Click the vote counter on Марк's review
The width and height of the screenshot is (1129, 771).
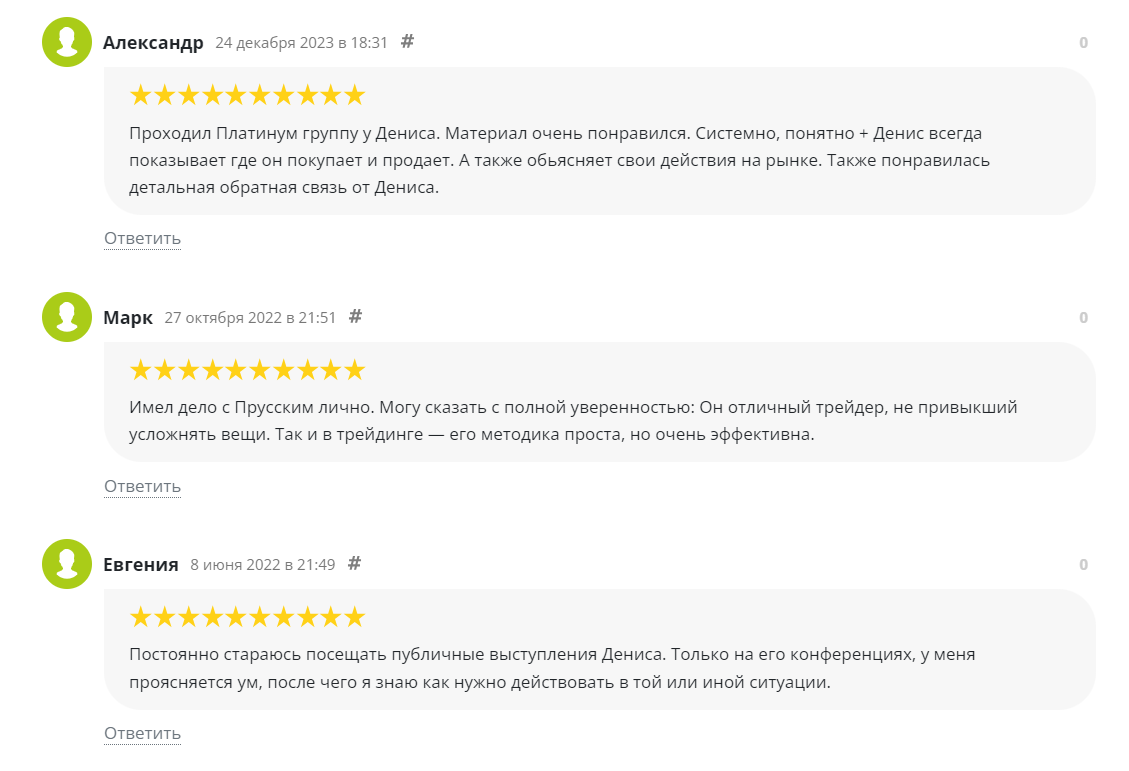coord(1083,318)
